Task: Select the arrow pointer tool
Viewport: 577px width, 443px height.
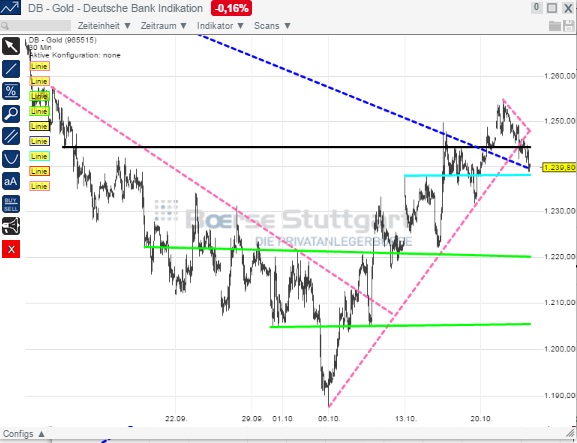Action: (x=11, y=46)
